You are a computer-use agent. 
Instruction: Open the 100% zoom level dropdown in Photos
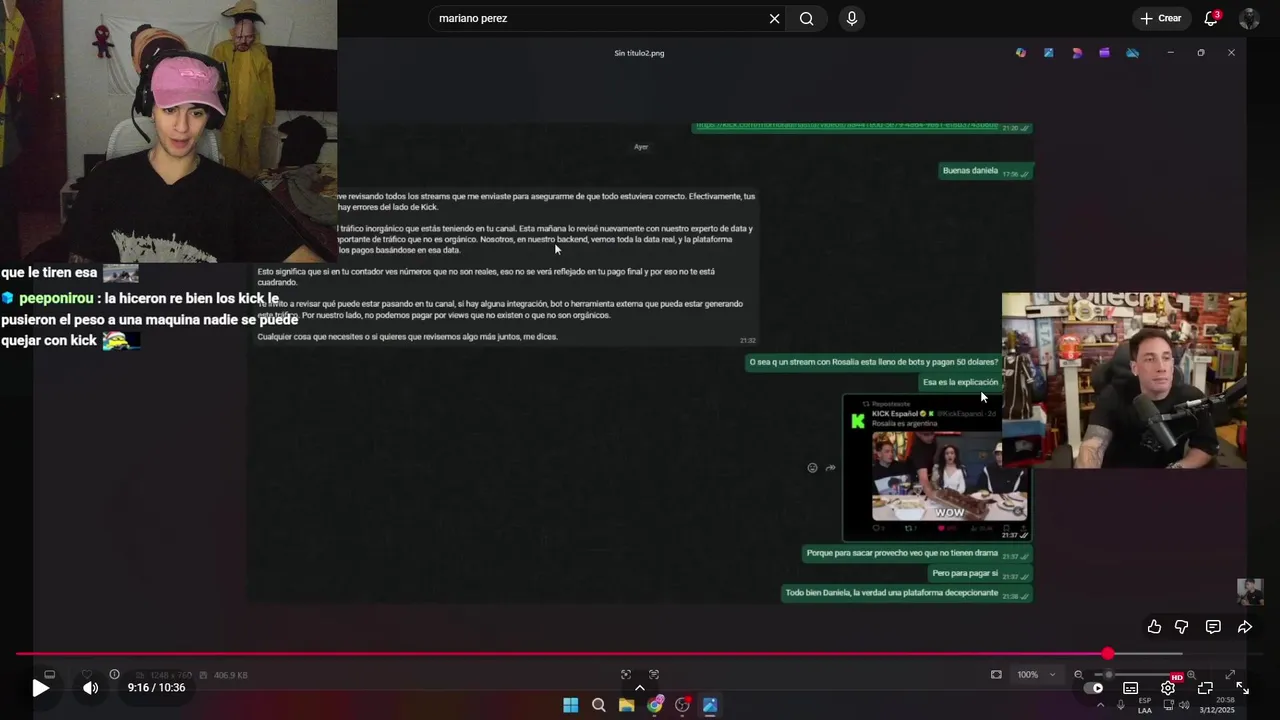(1036, 675)
